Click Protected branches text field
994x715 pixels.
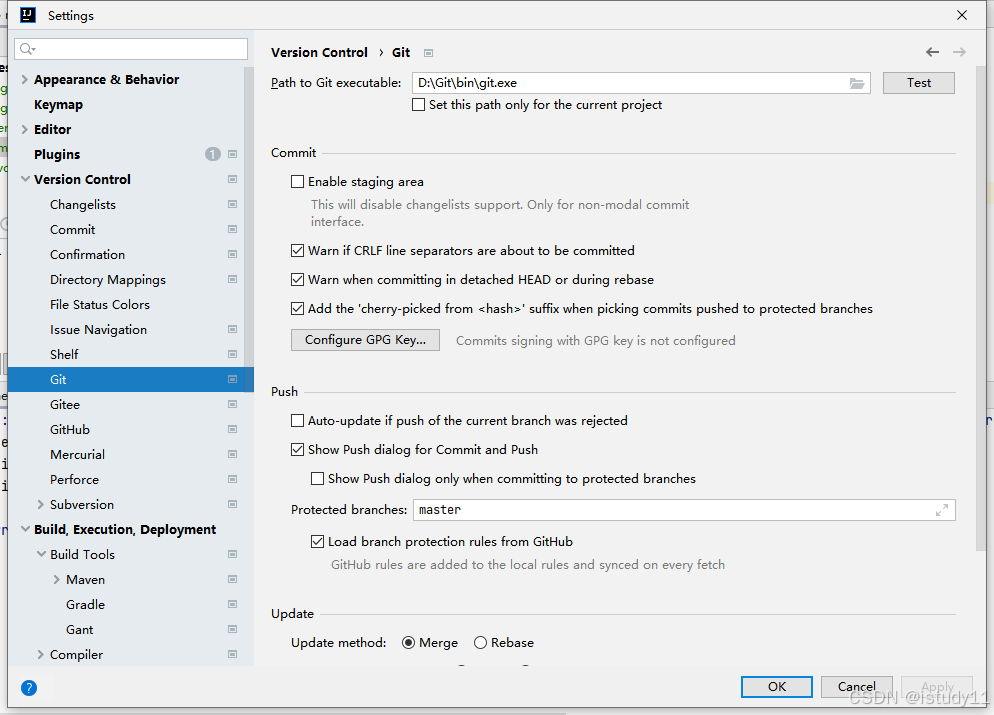pyautogui.click(x=684, y=510)
